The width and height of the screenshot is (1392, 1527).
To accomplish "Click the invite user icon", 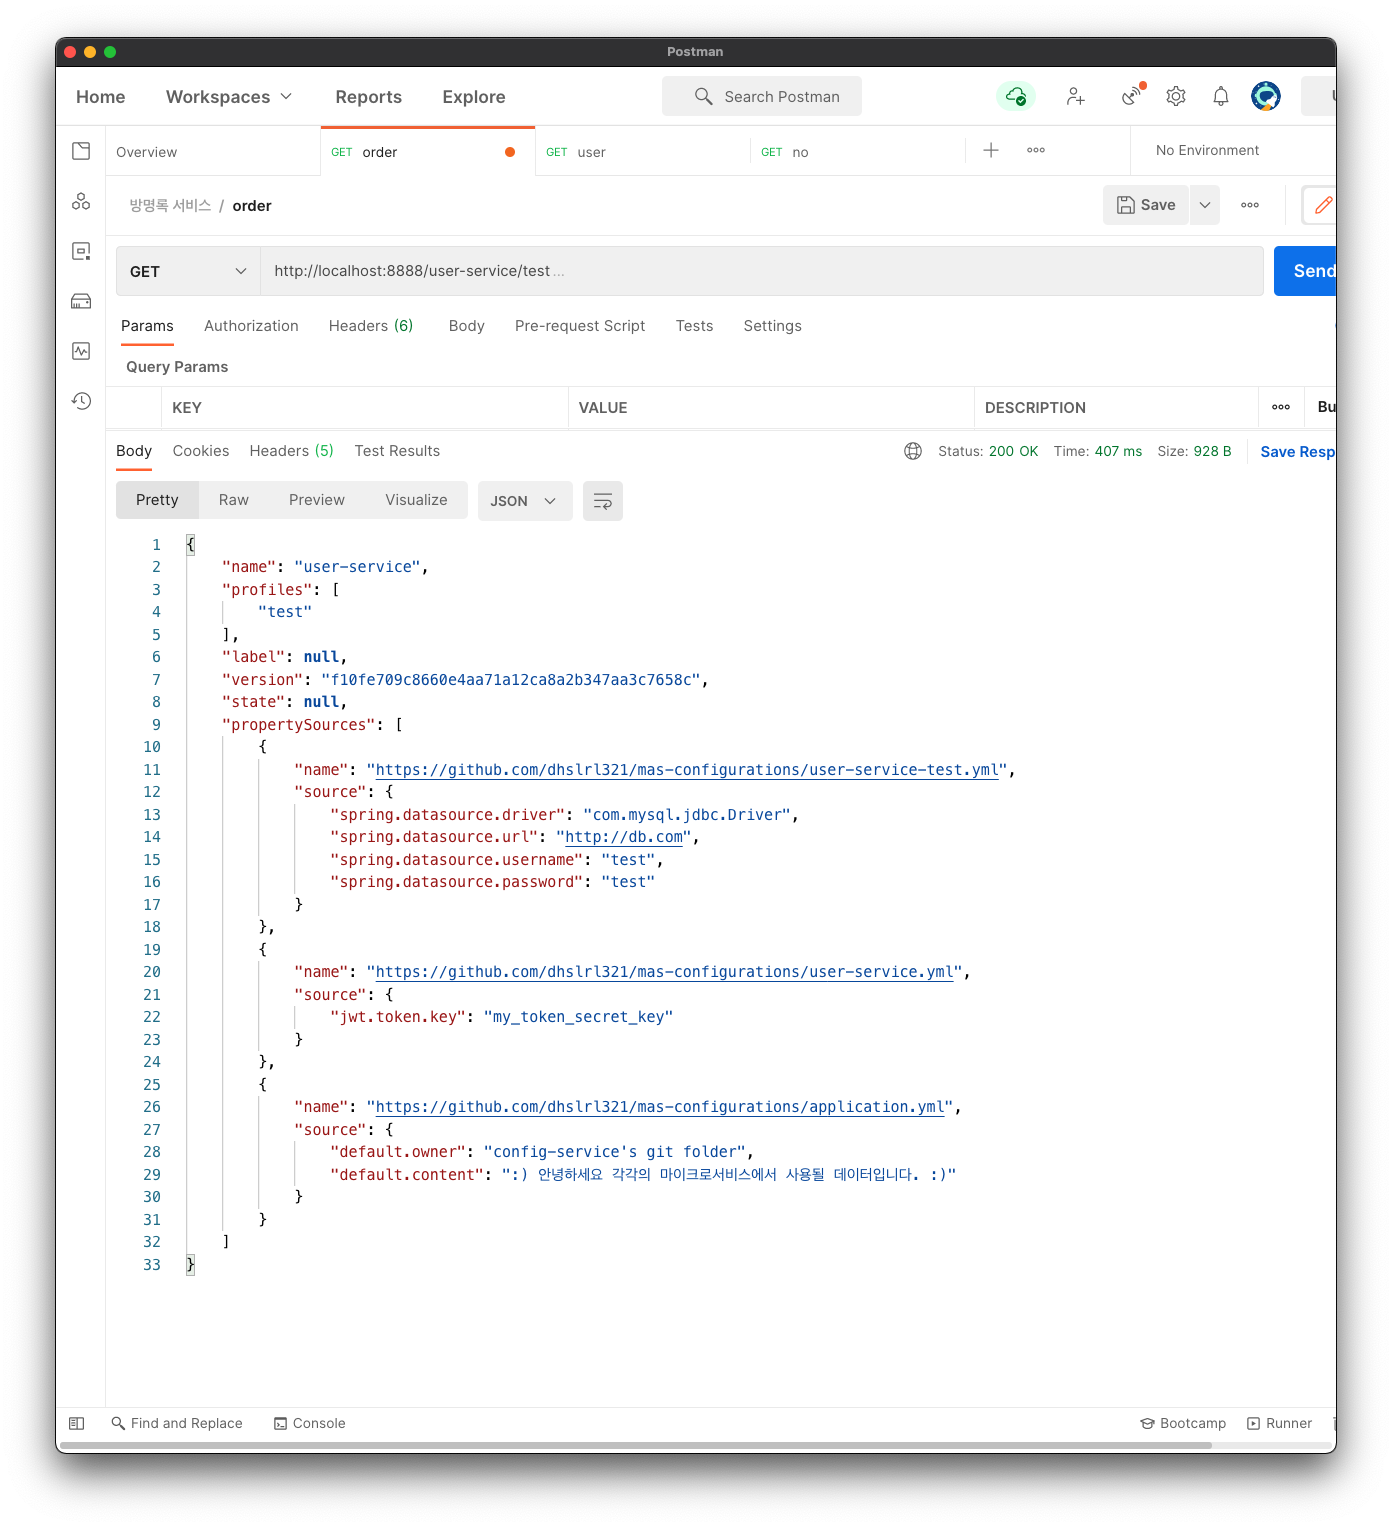I will pyautogui.click(x=1075, y=96).
